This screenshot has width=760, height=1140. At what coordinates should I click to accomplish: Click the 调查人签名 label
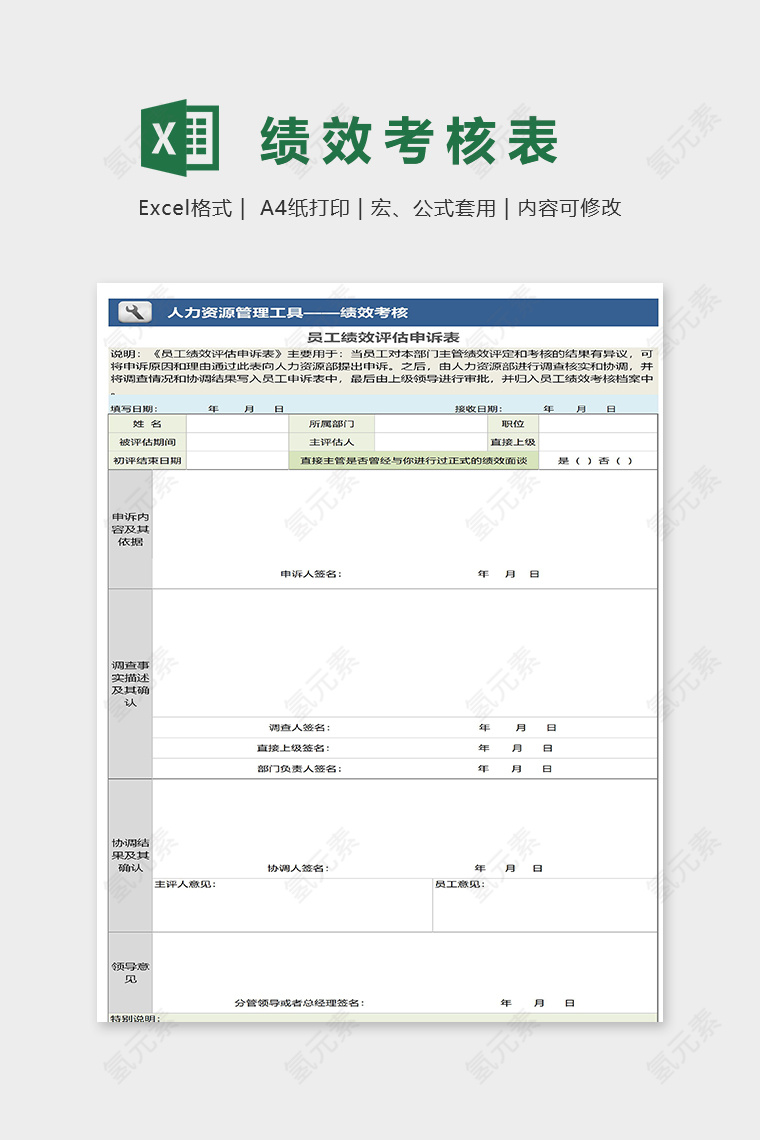pos(299,727)
